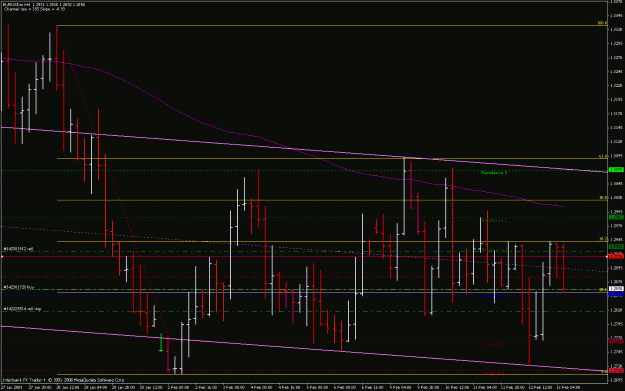This screenshot has height=391, width=625.
Task: Select the Fibonacci 38.2 level label
Action: [603, 239]
